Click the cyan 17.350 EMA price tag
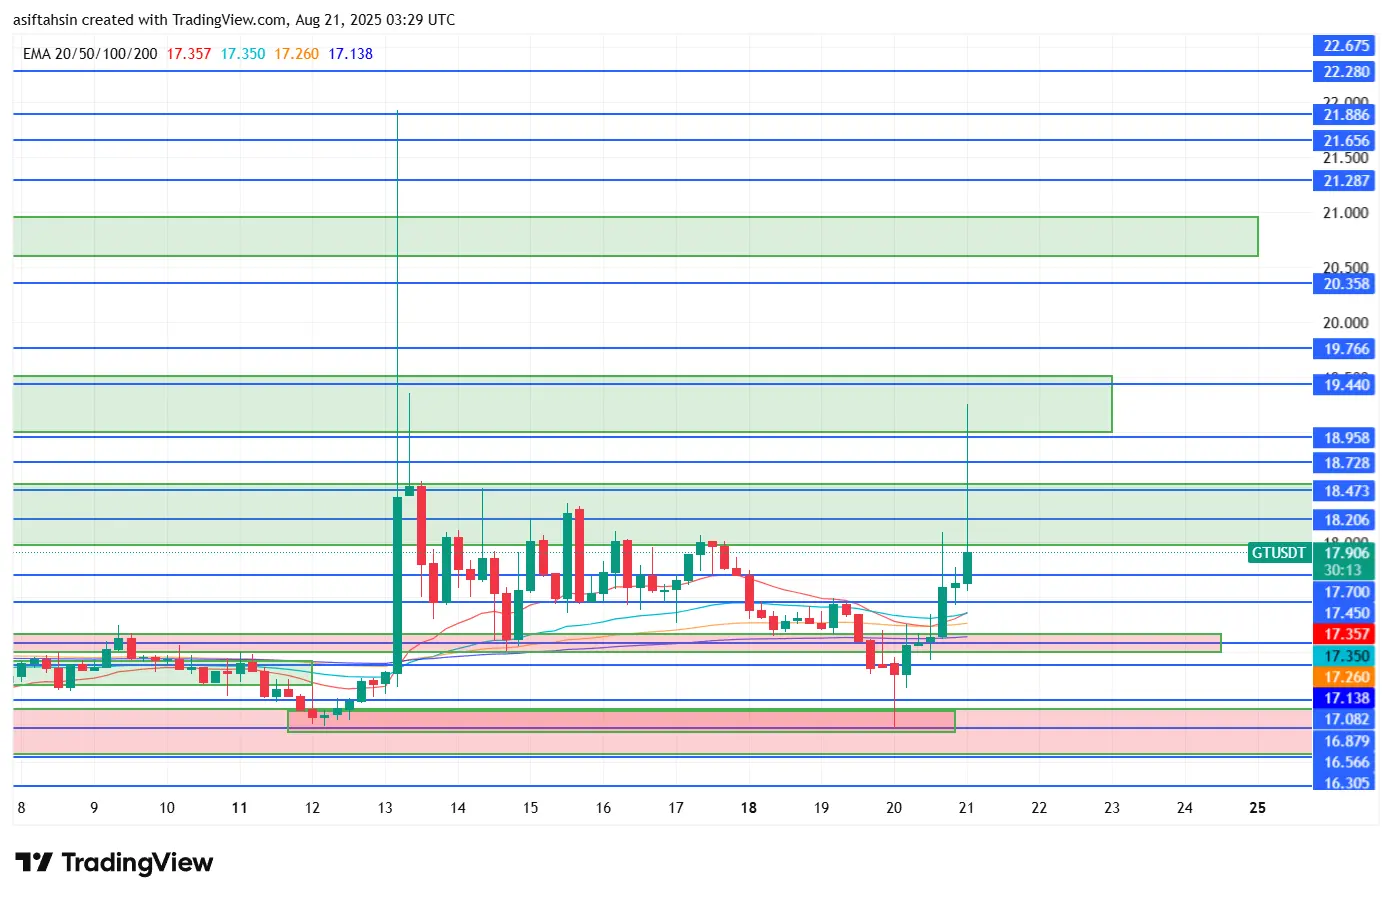The width and height of the screenshot is (1392, 900). click(x=1345, y=656)
